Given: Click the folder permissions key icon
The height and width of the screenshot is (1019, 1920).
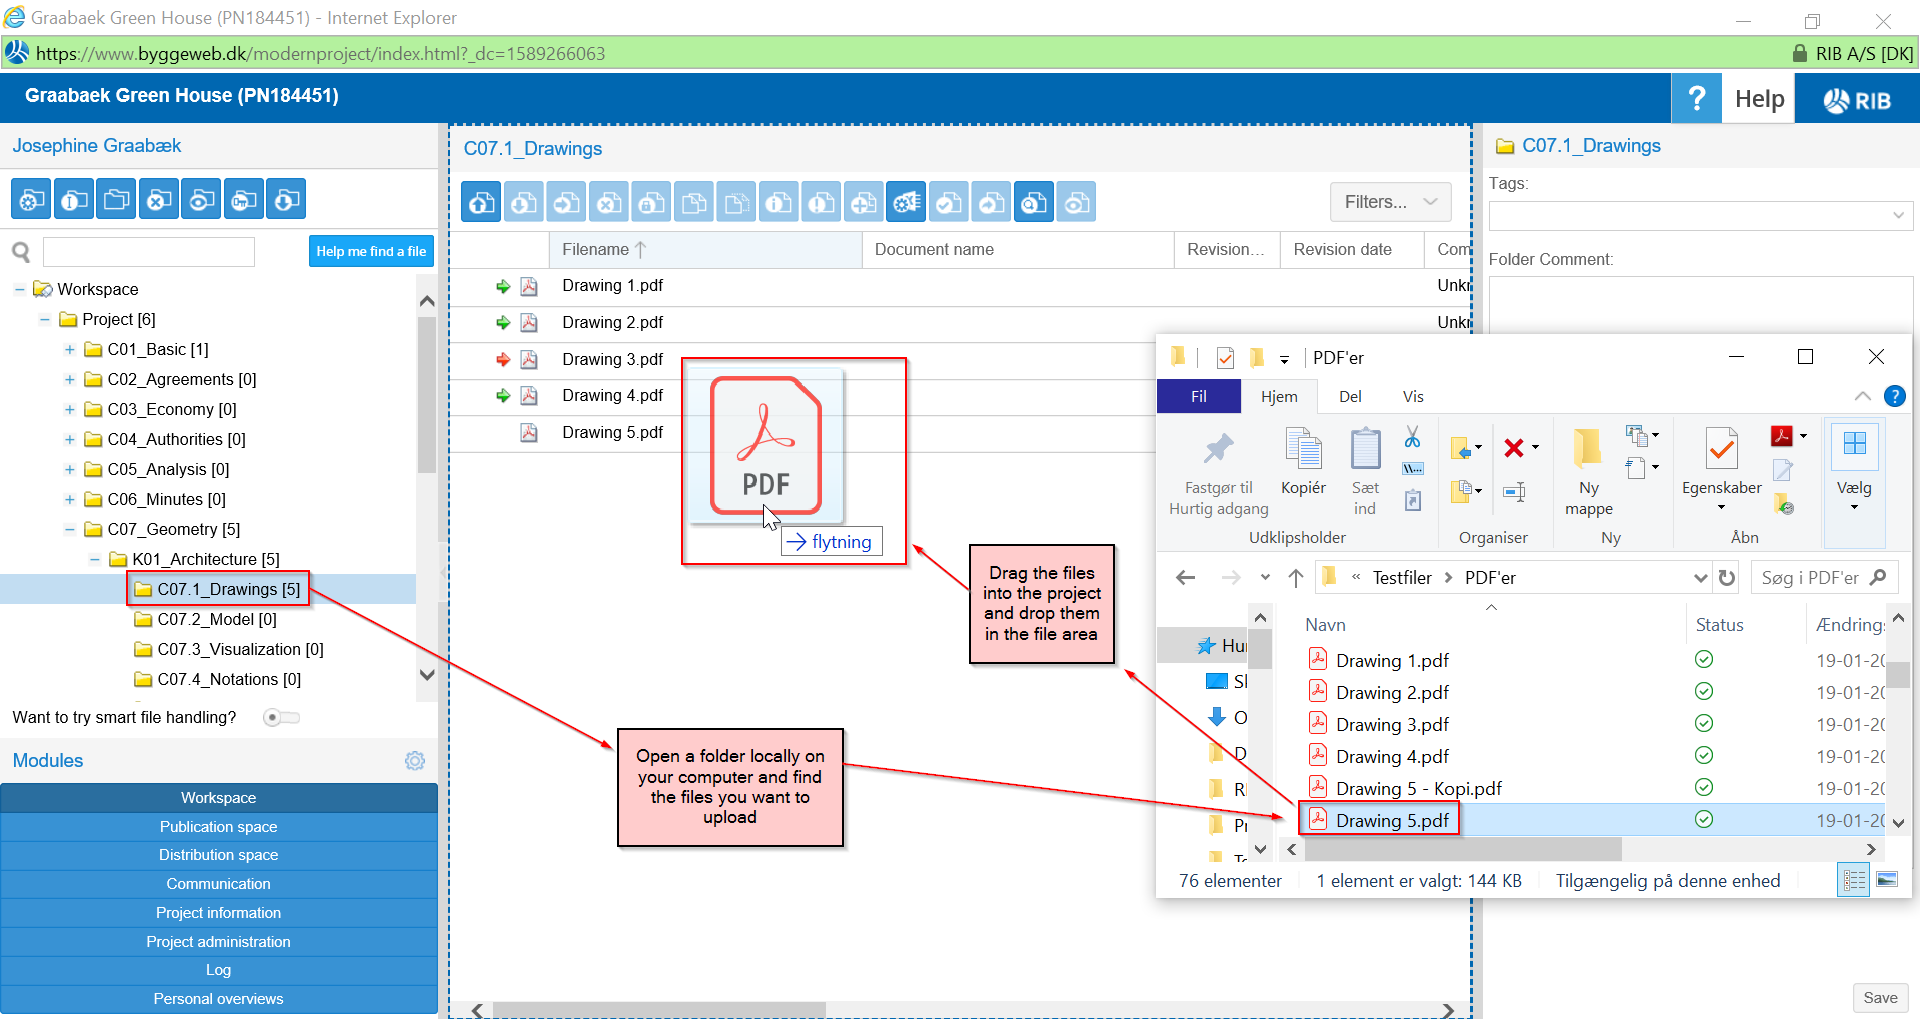Looking at the screenshot, I should (243, 198).
